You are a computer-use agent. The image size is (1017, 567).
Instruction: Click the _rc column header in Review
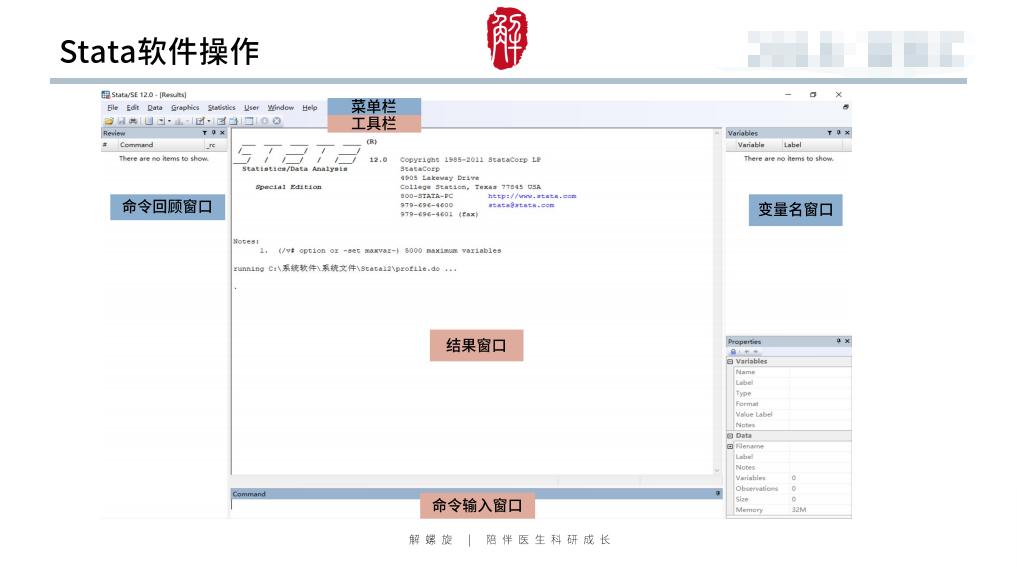[215, 145]
